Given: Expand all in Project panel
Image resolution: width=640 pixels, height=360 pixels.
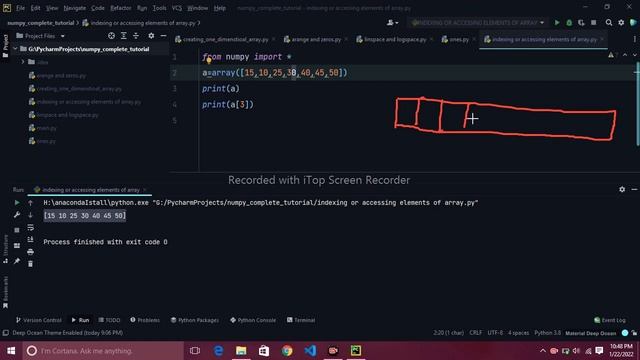Looking at the screenshot, I should (x=124, y=36).
